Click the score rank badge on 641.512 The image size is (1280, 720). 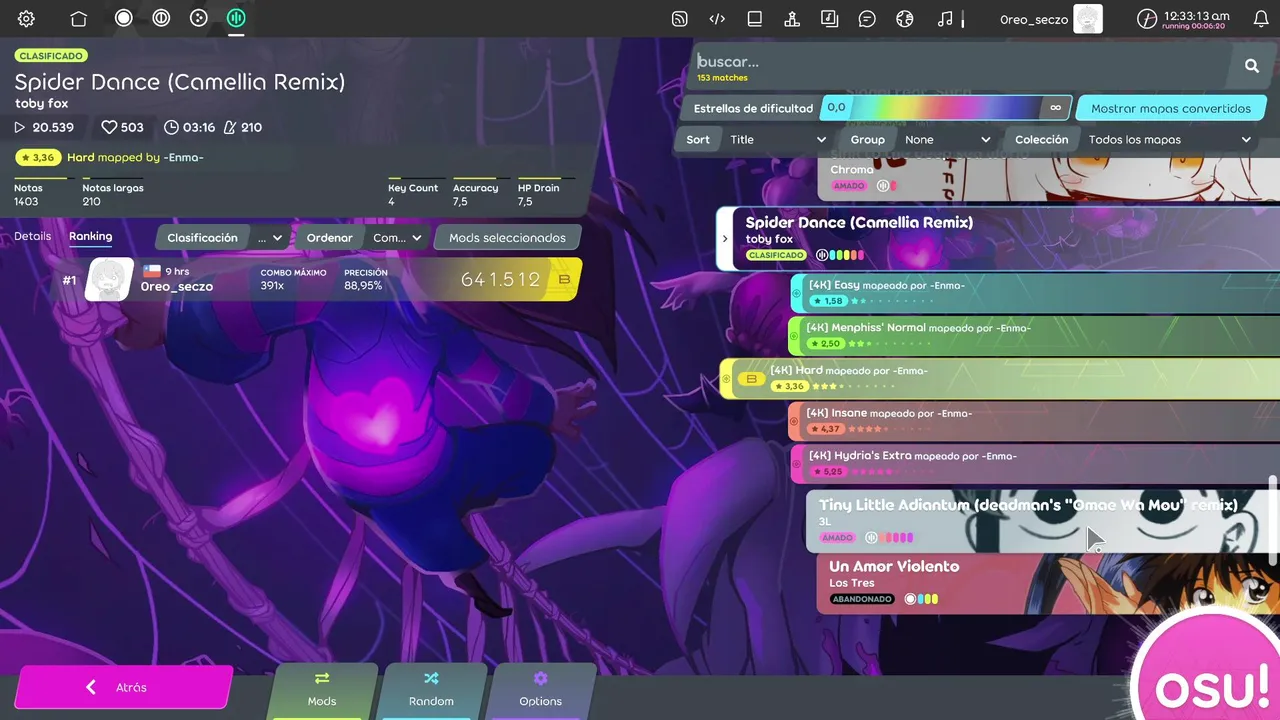pos(564,280)
